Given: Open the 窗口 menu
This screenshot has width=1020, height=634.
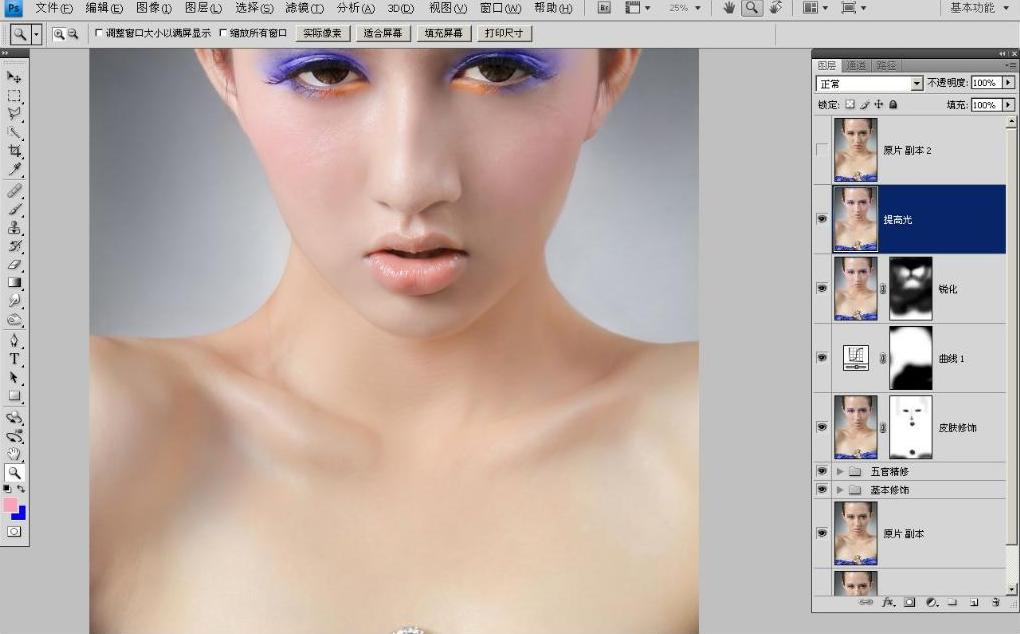Looking at the screenshot, I should 500,8.
